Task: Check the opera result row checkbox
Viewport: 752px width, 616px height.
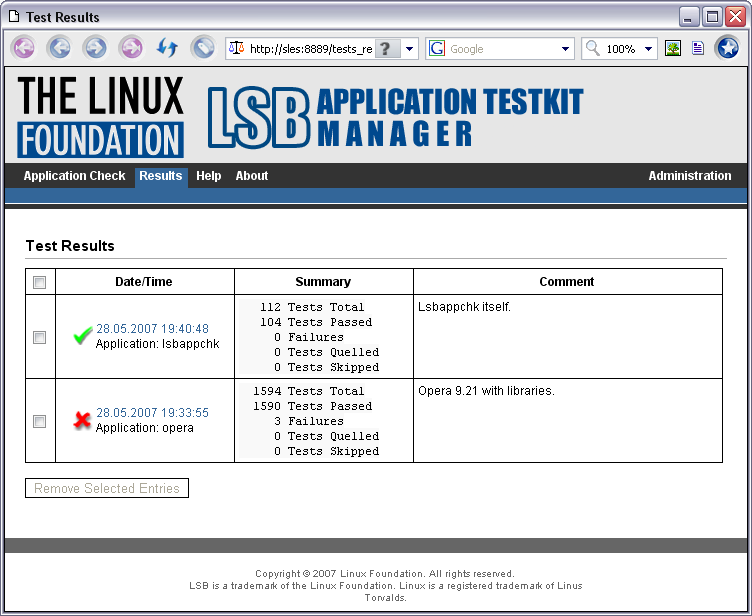Action: (x=40, y=421)
